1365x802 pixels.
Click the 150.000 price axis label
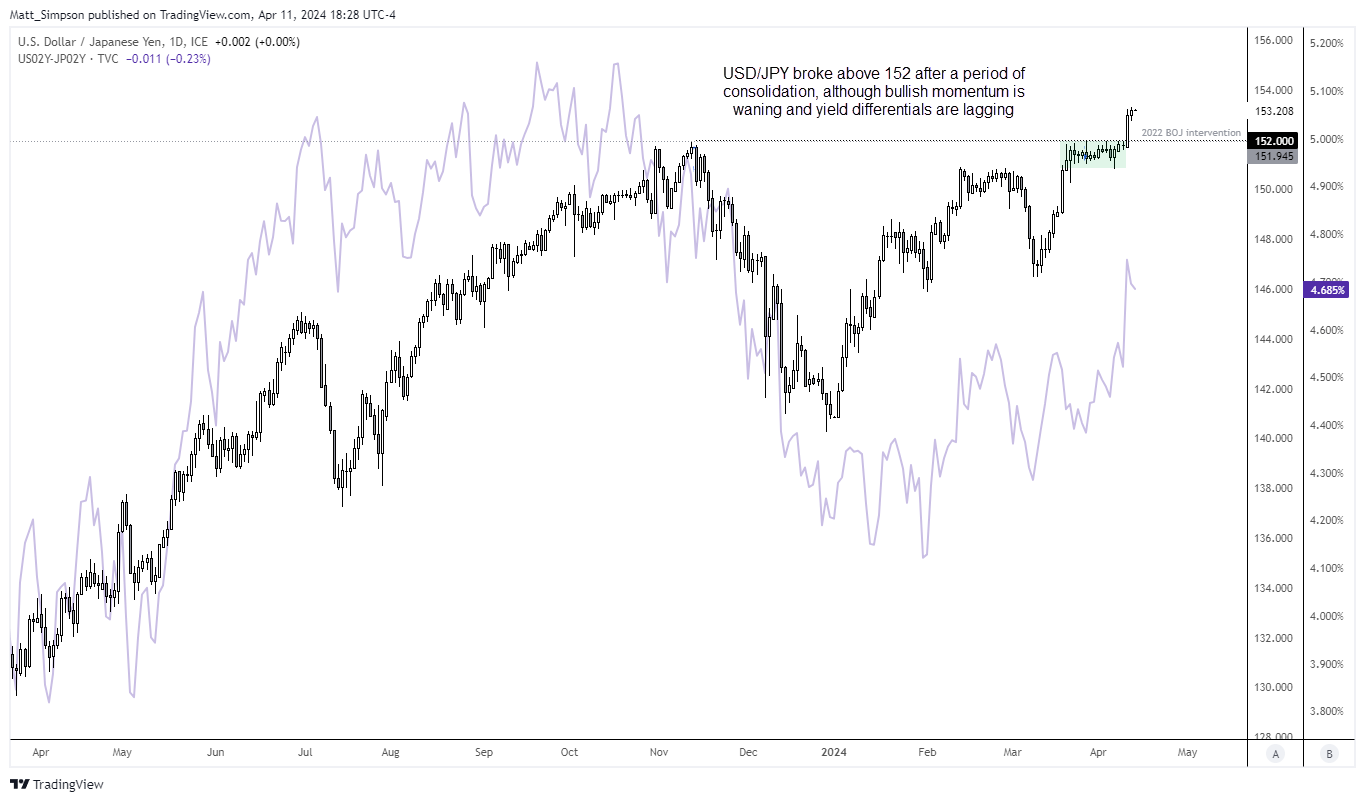tap(1273, 190)
